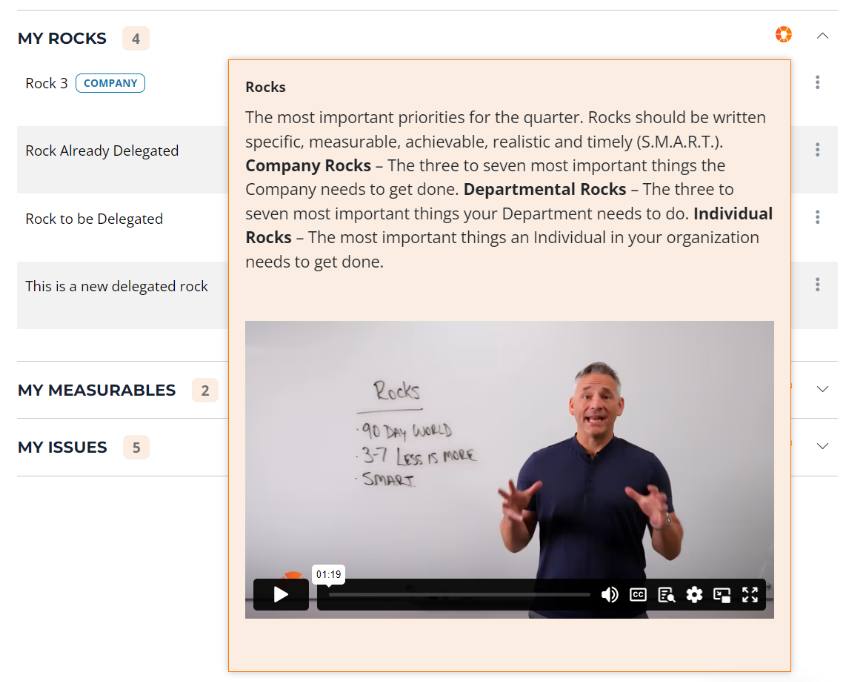This screenshot has height=682, width=841.
Task: Click the COMPANY tag on Rock 3
Action: click(x=110, y=83)
